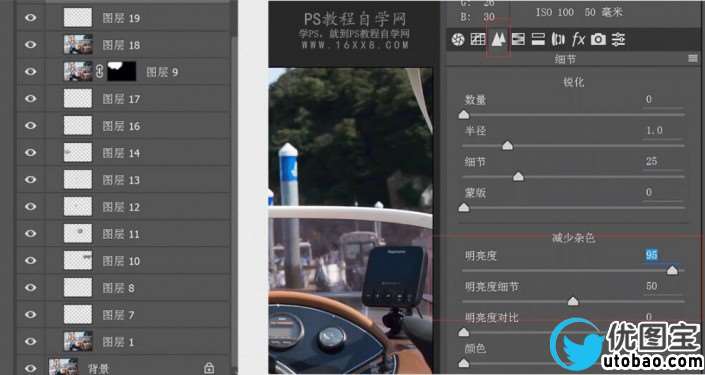Click the 图层 14 thumbnail
Screen dimensions: 705x375
(x=78, y=152)
